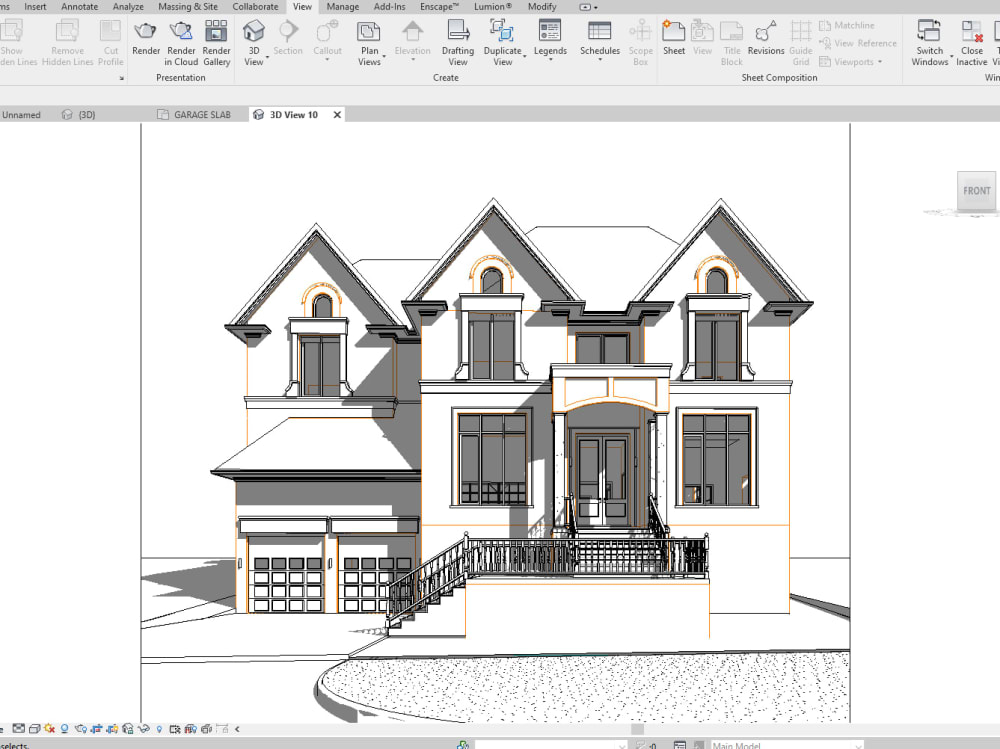Launch Render in Cloud

(181, 31)
